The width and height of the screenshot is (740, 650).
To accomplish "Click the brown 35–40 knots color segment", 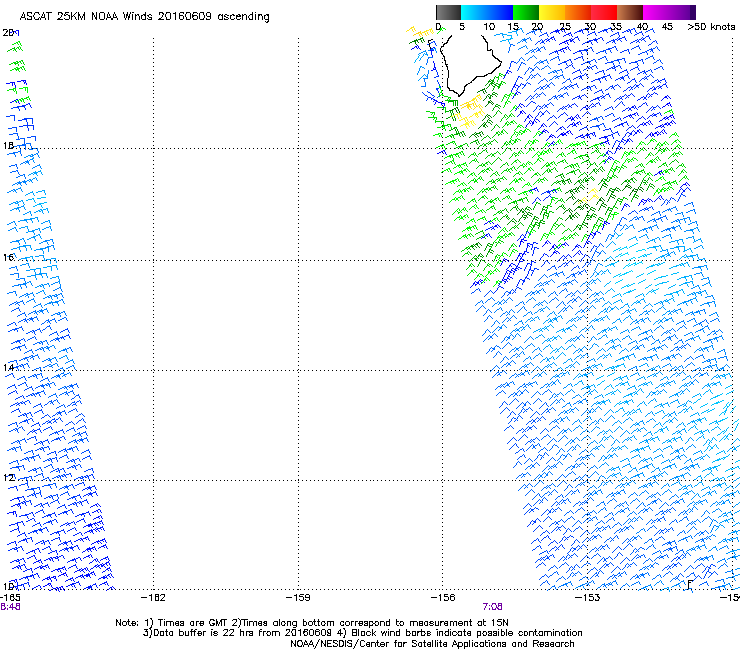I will pos(630,12).
